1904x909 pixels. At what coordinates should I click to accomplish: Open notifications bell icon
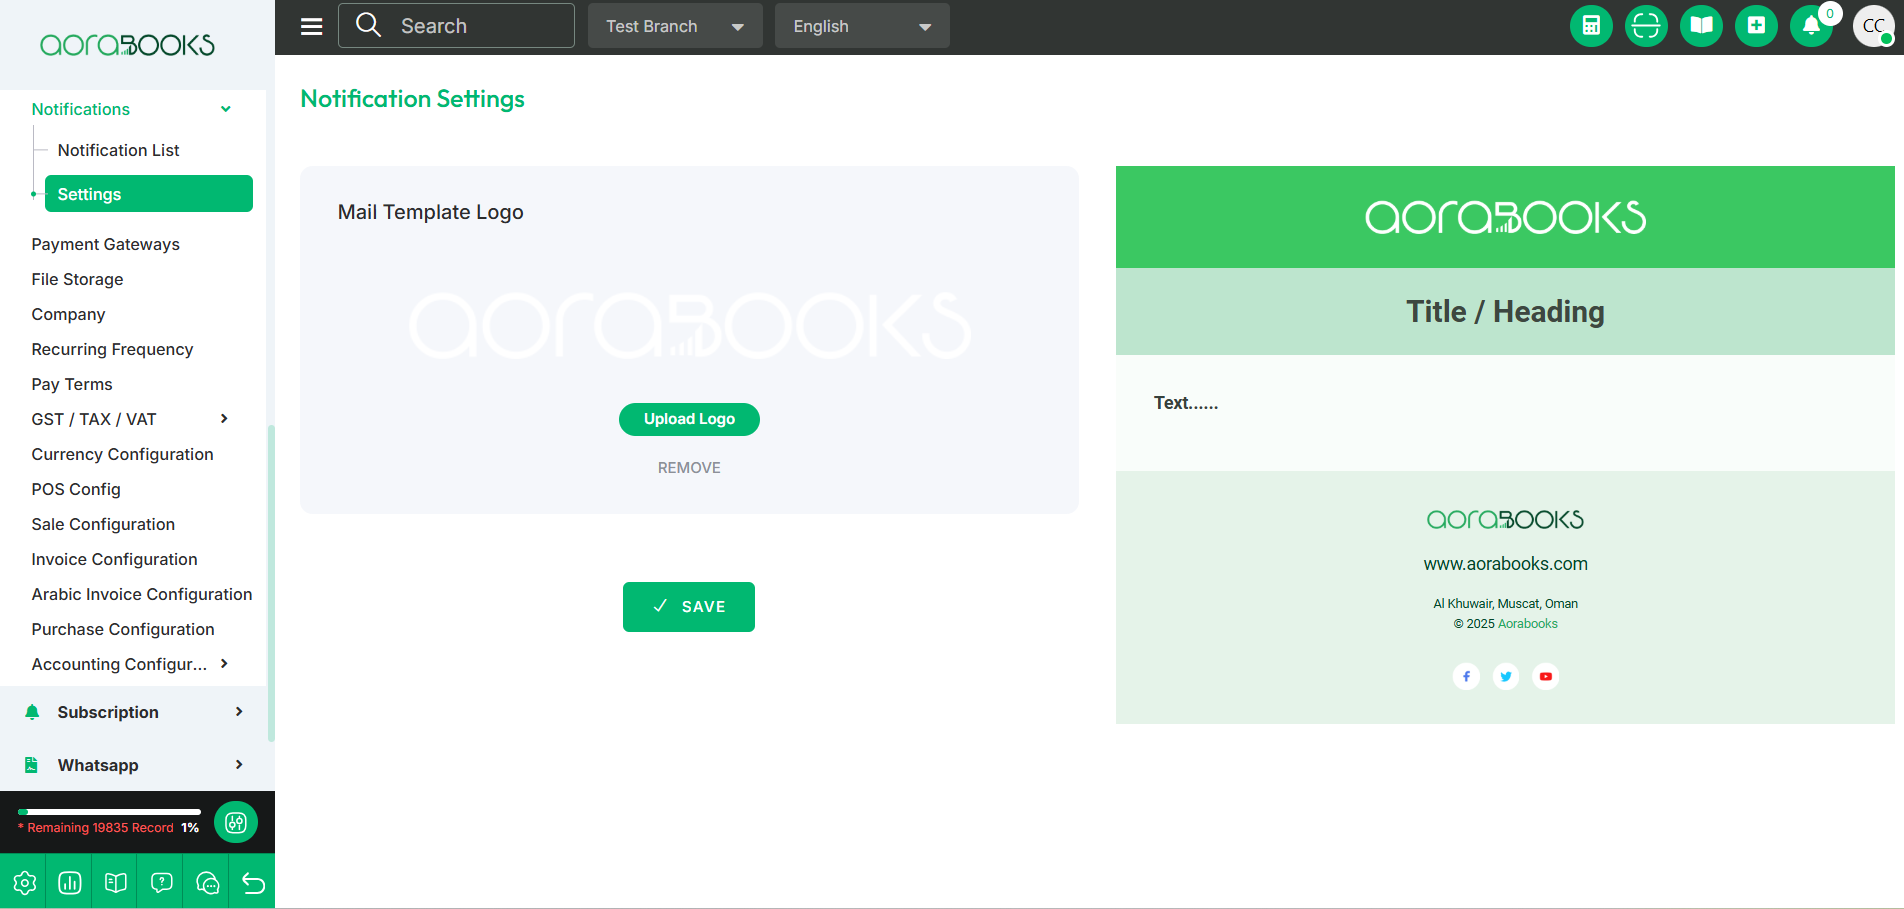coord(1811,26)
